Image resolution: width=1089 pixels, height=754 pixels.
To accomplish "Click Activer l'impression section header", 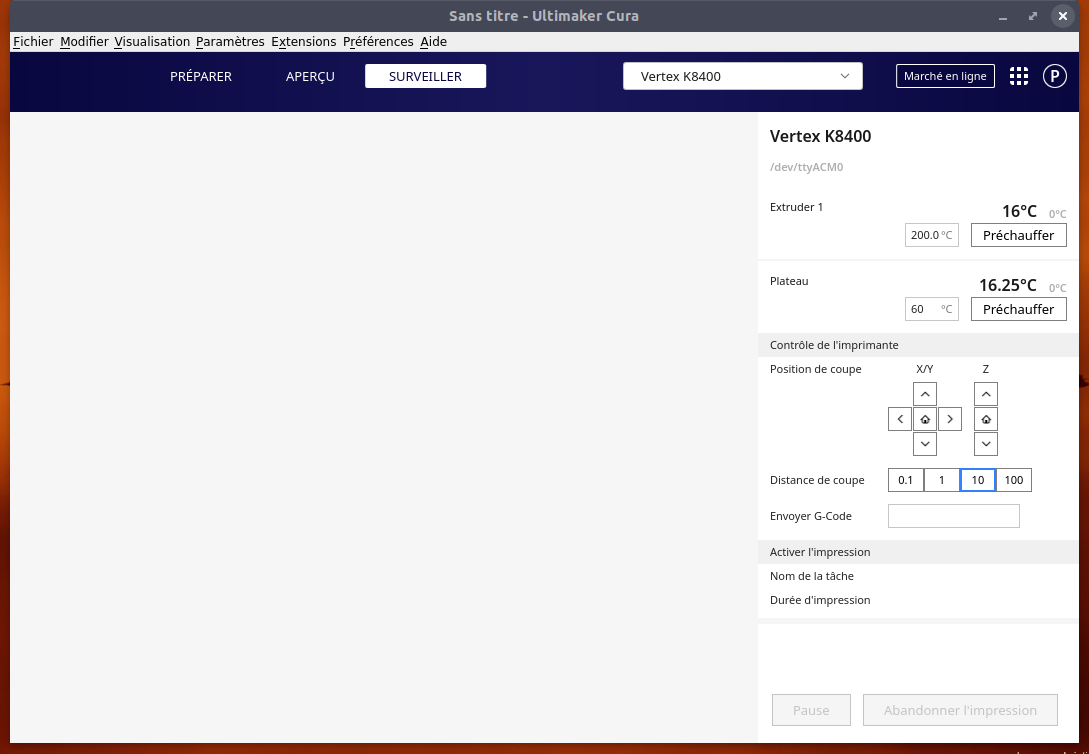I will tap(918, 552).
